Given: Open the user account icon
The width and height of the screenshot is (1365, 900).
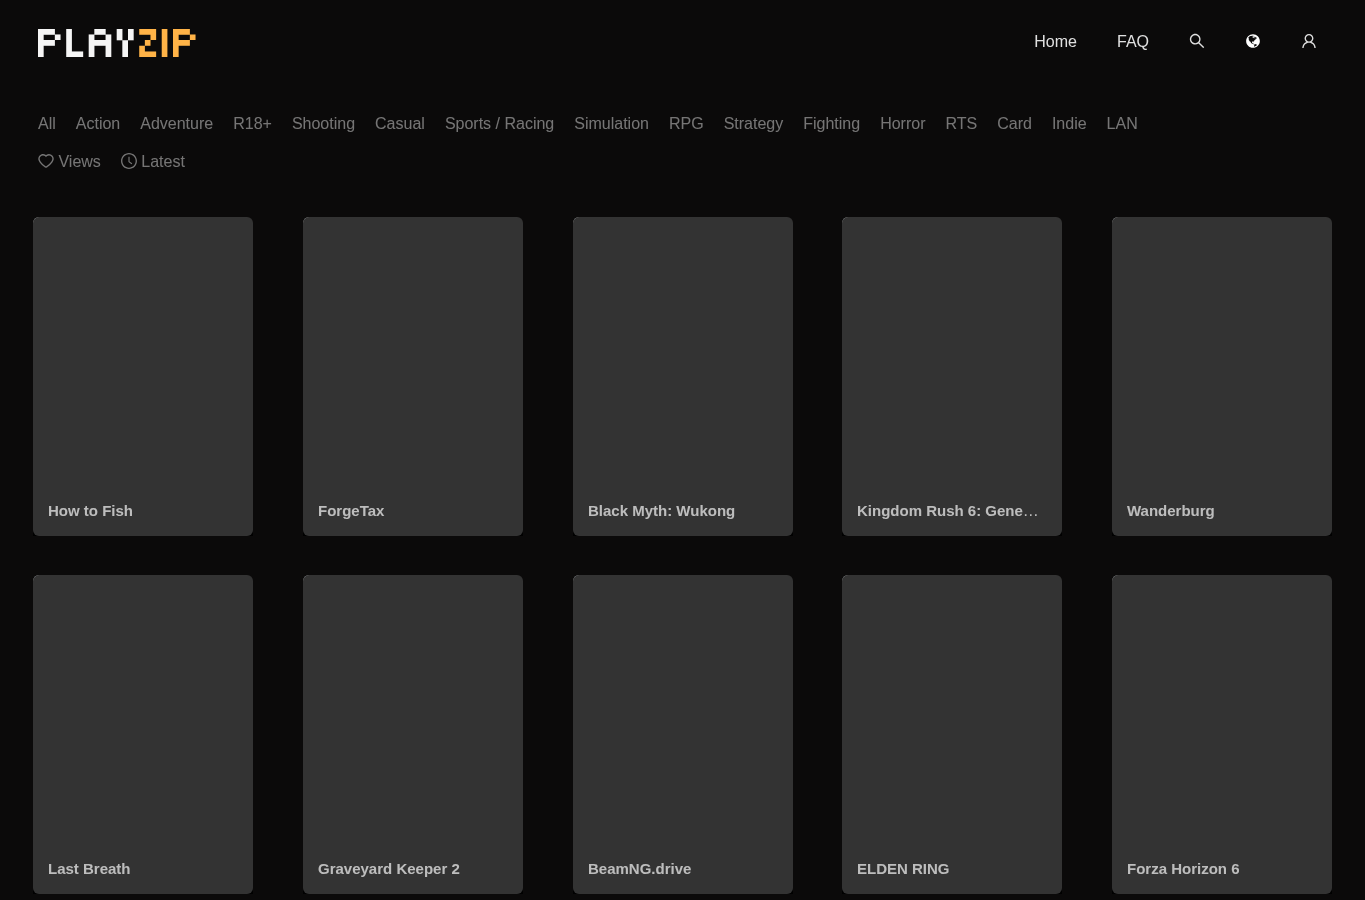Looking at the screenshot, I should [1308, 41].
